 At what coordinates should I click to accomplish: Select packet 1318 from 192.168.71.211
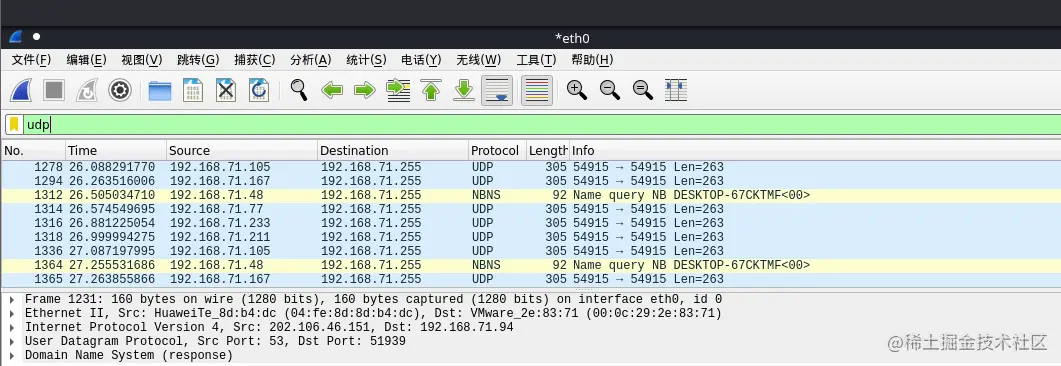530,237
